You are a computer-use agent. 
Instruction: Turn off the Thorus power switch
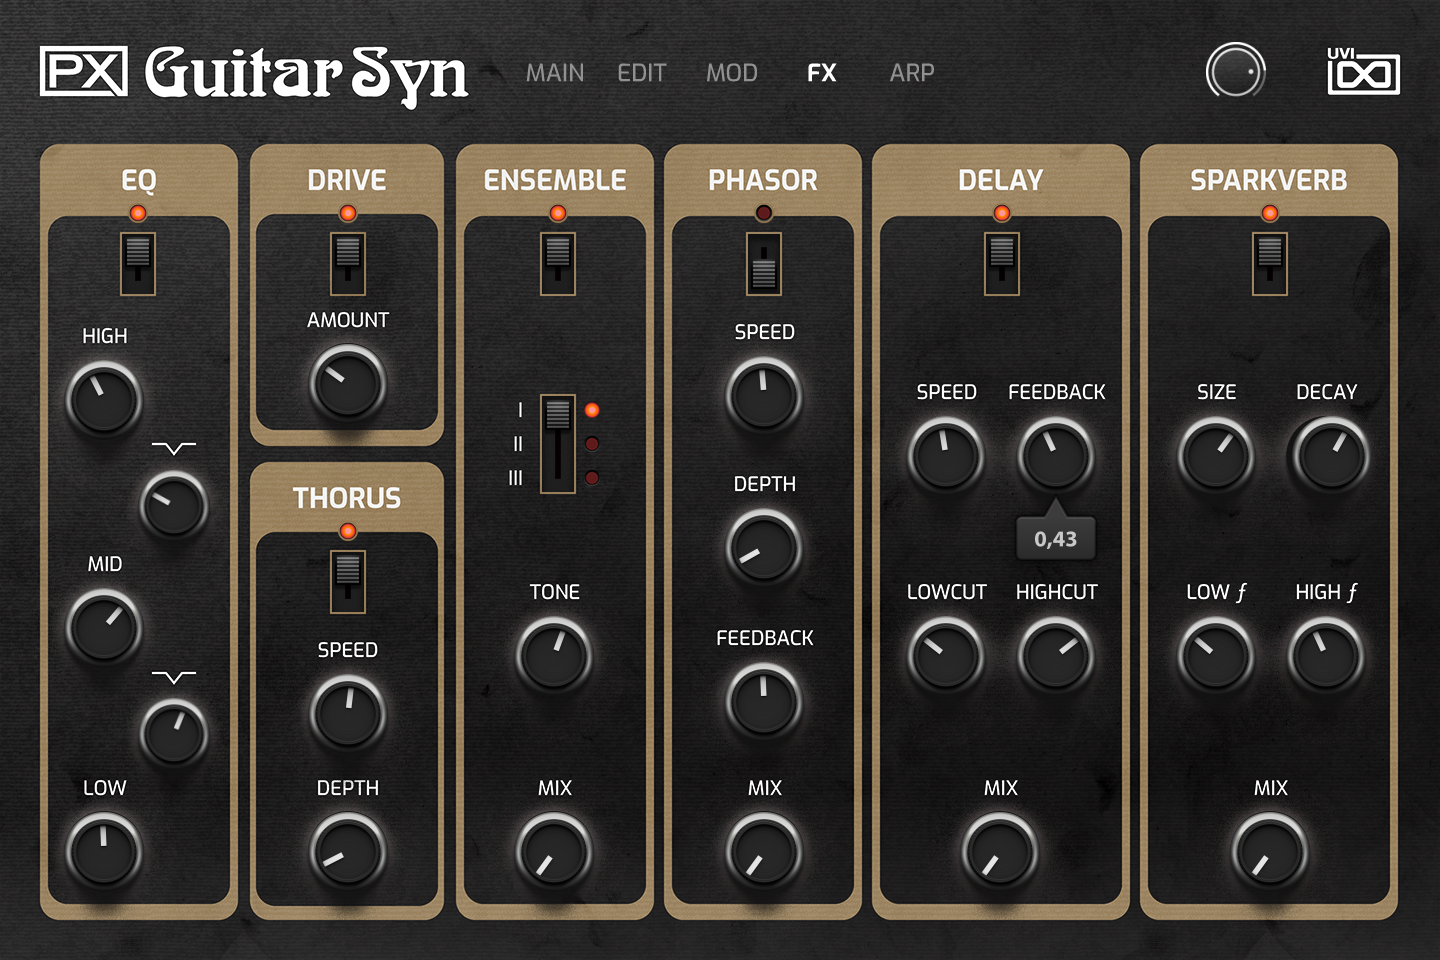pyautogui.click(x=348, y=582)
